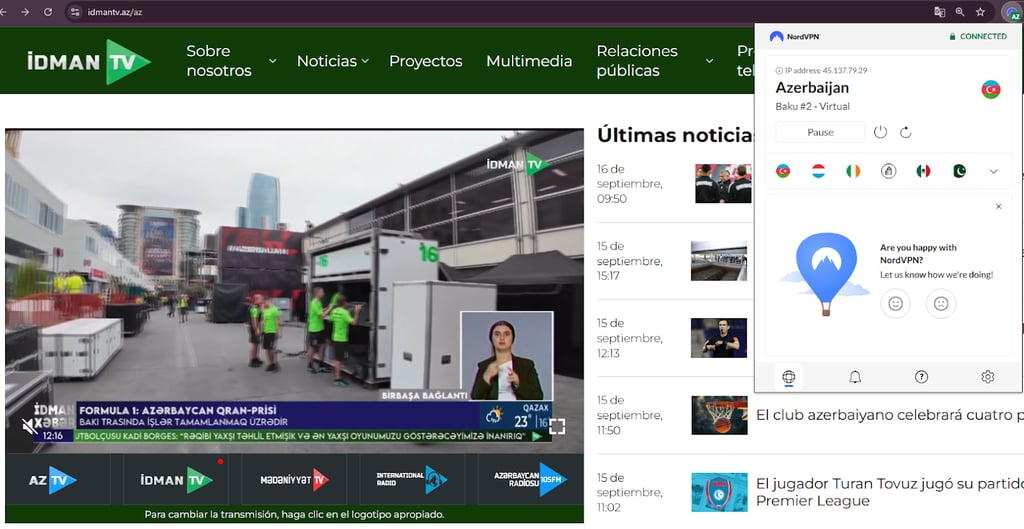Open news thumbnail dated 16 de septiembre 09:50
This screenshot has width=1024, height=529.
pyautogui.click(x=724, y=184)
